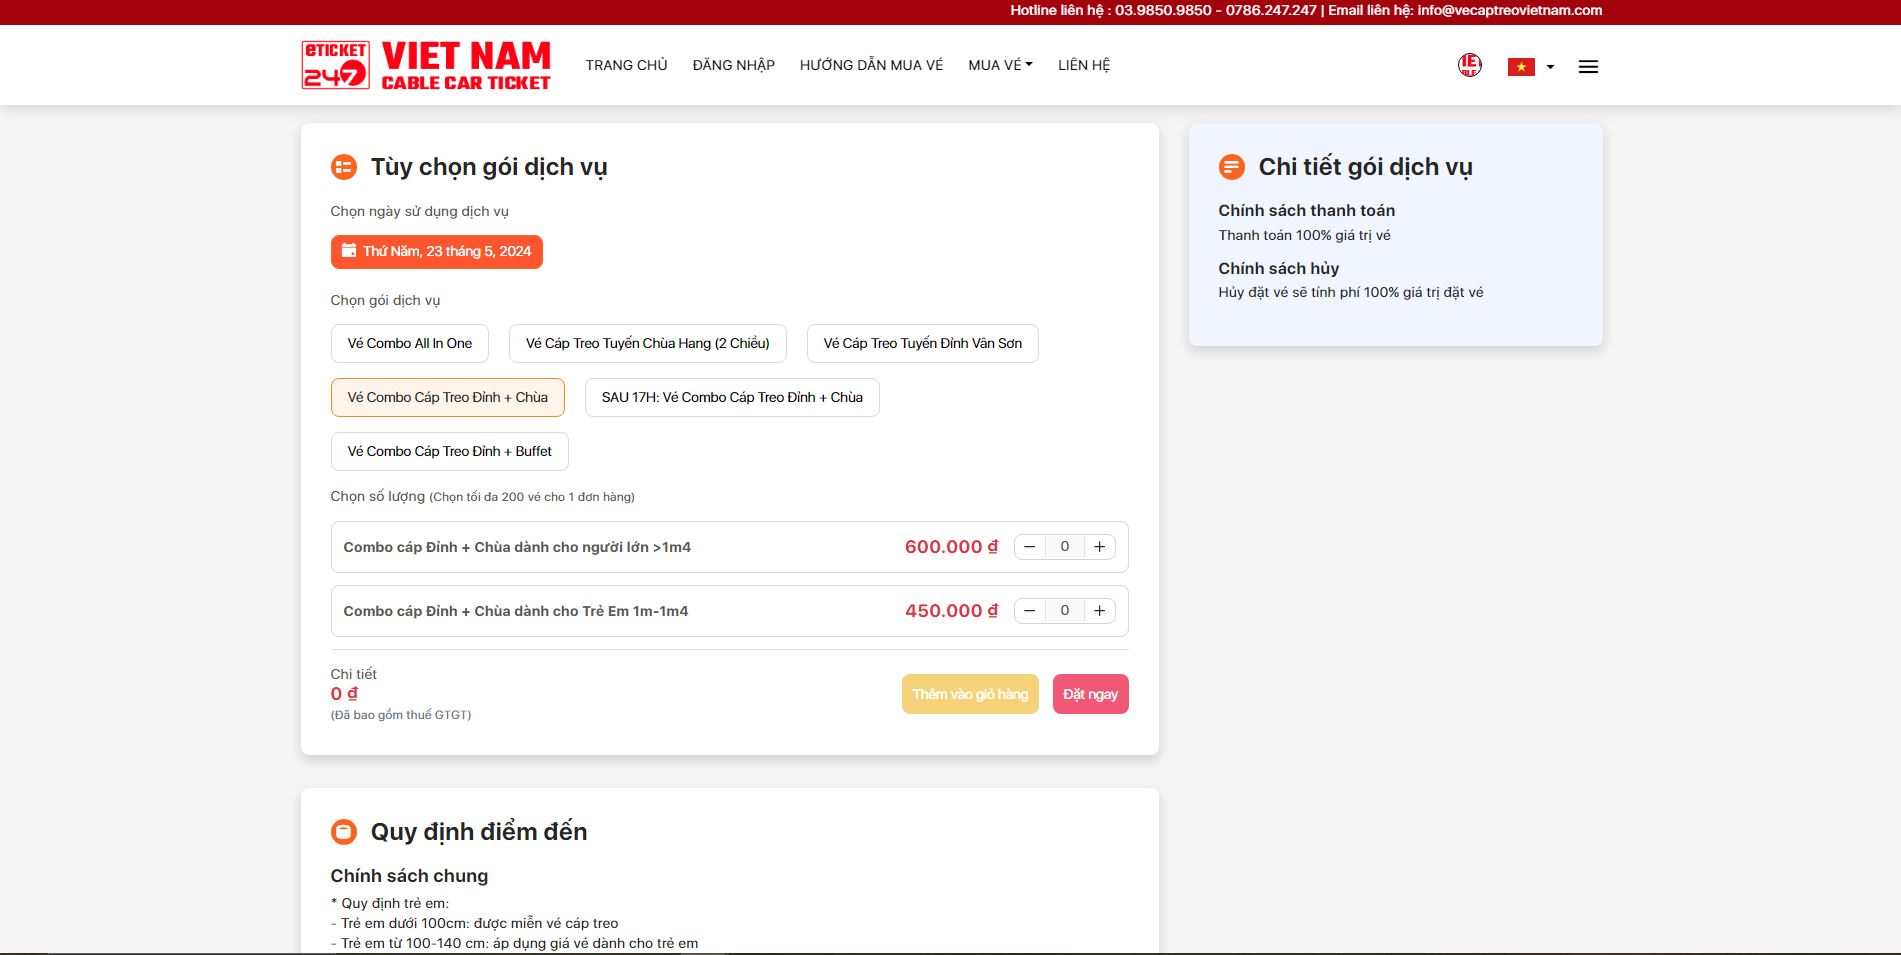
Task: Click the eTicket 247 Viet Nam logo
Action: pyautogui.click(x=426, y=66)
